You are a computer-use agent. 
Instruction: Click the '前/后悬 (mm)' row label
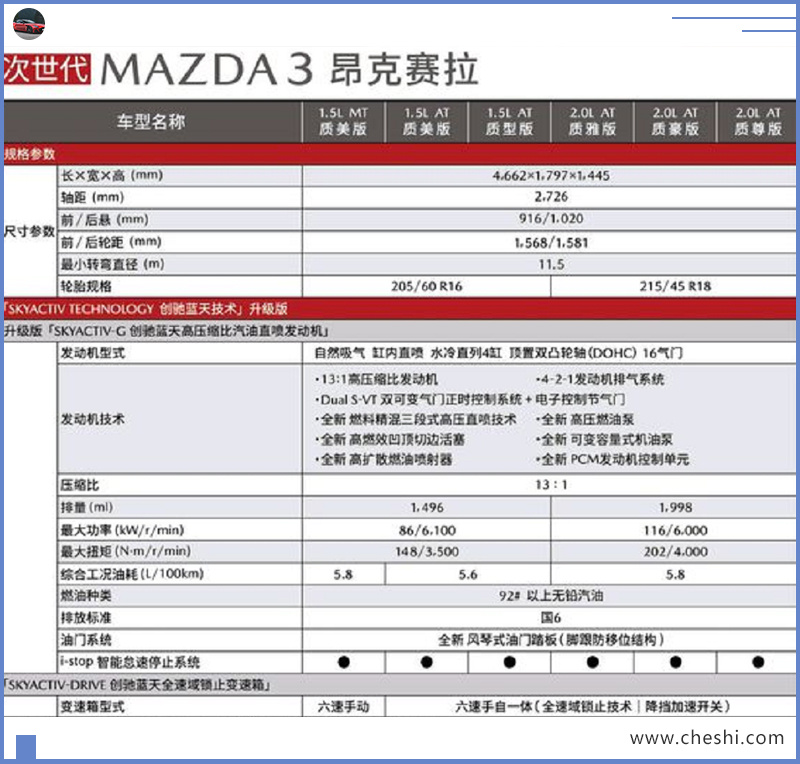(x=105, y=220)
